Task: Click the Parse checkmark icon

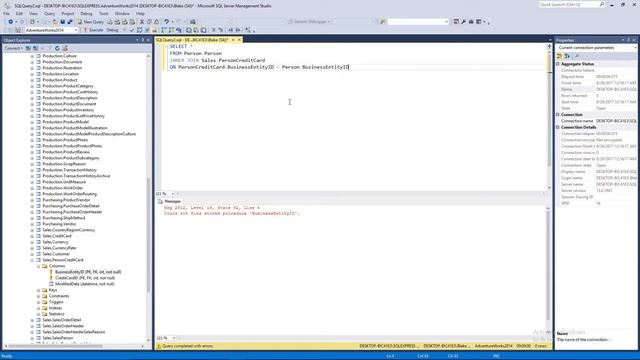Action: pyautogui.click(x=132, y=30)
